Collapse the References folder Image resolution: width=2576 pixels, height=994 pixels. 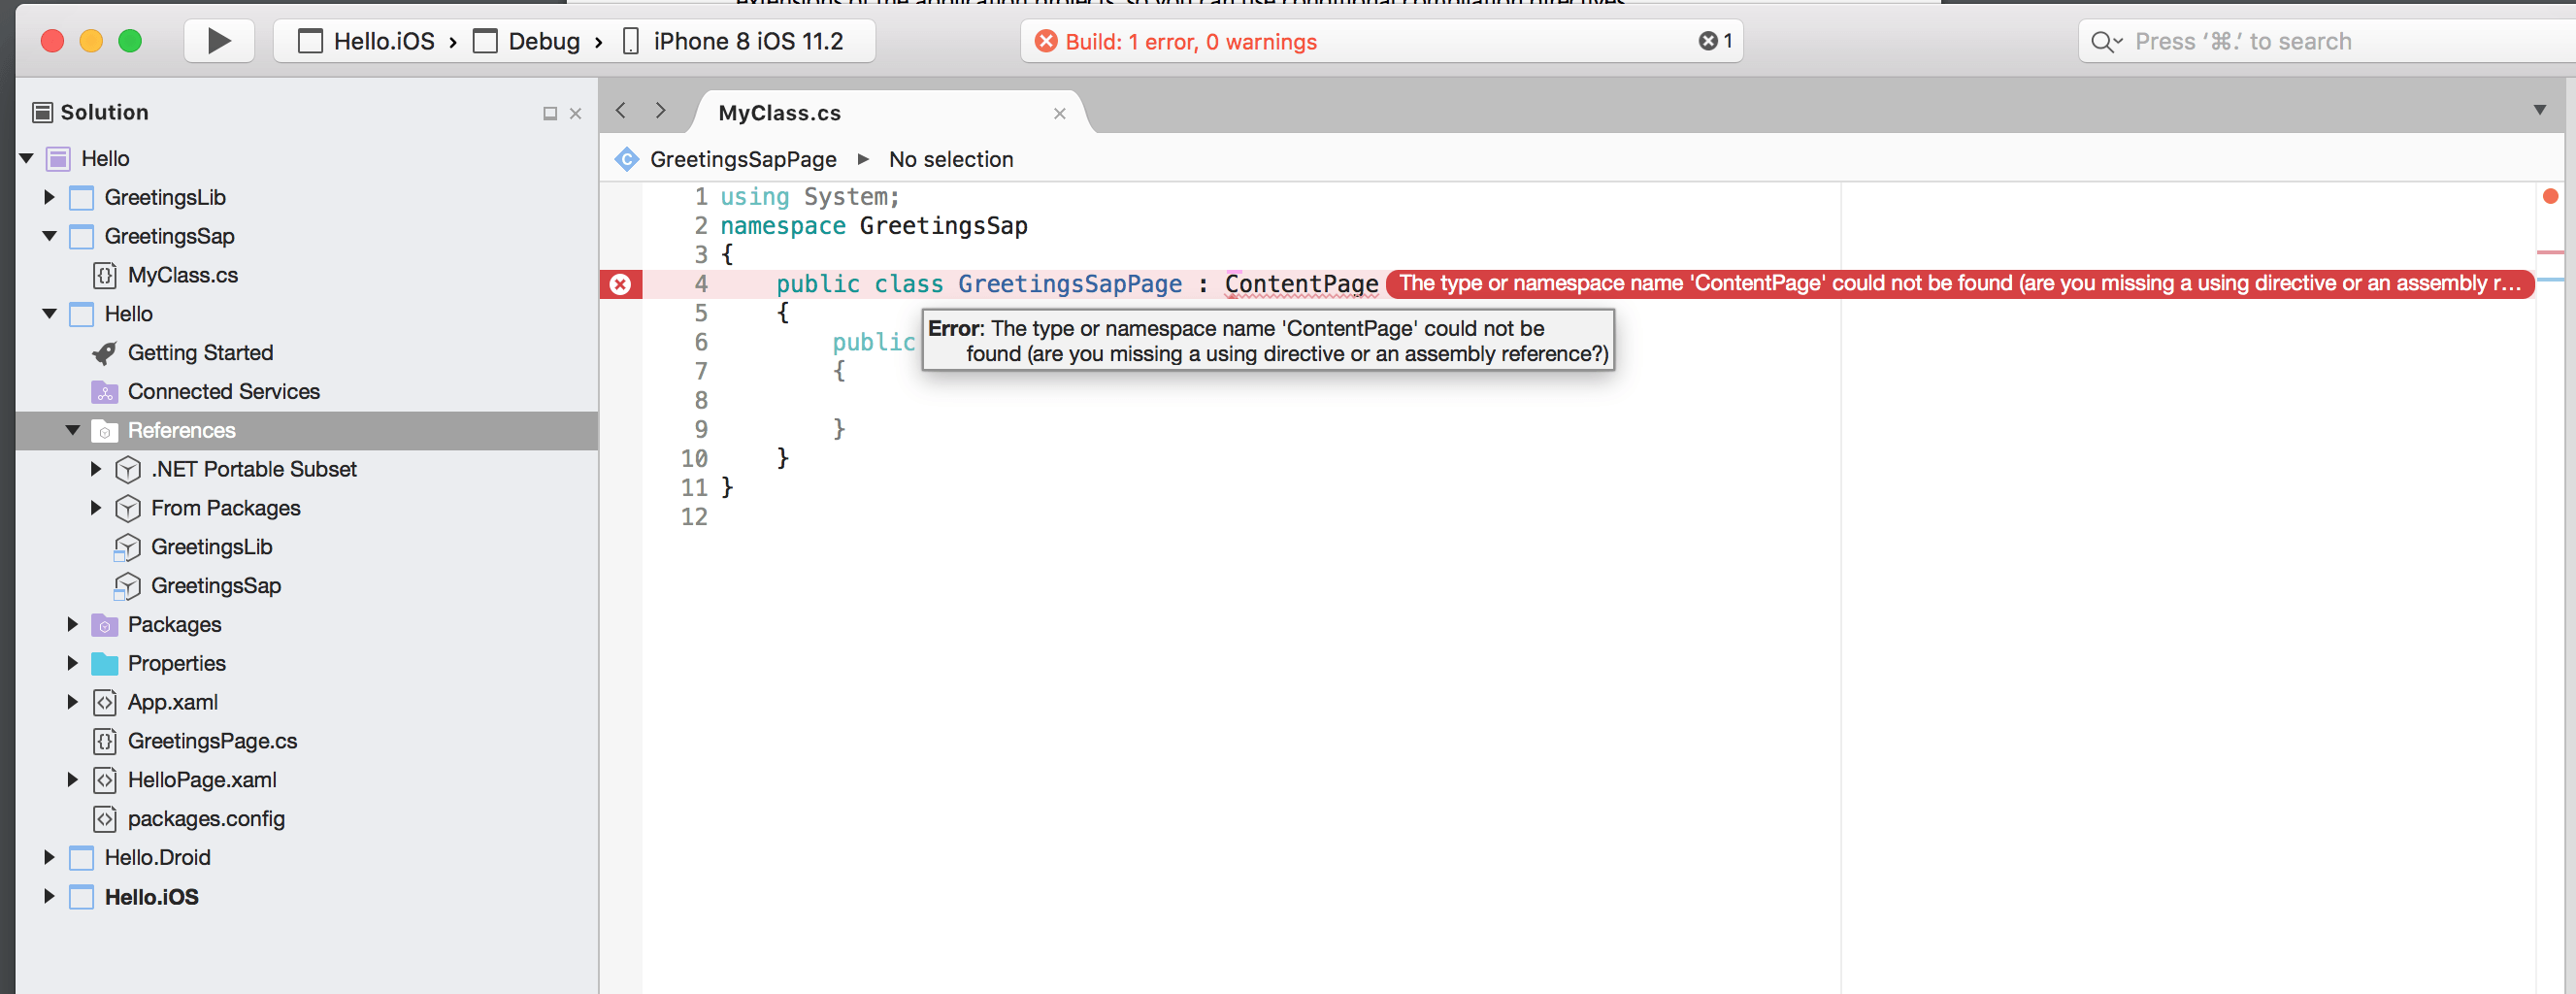coord(73,431)
